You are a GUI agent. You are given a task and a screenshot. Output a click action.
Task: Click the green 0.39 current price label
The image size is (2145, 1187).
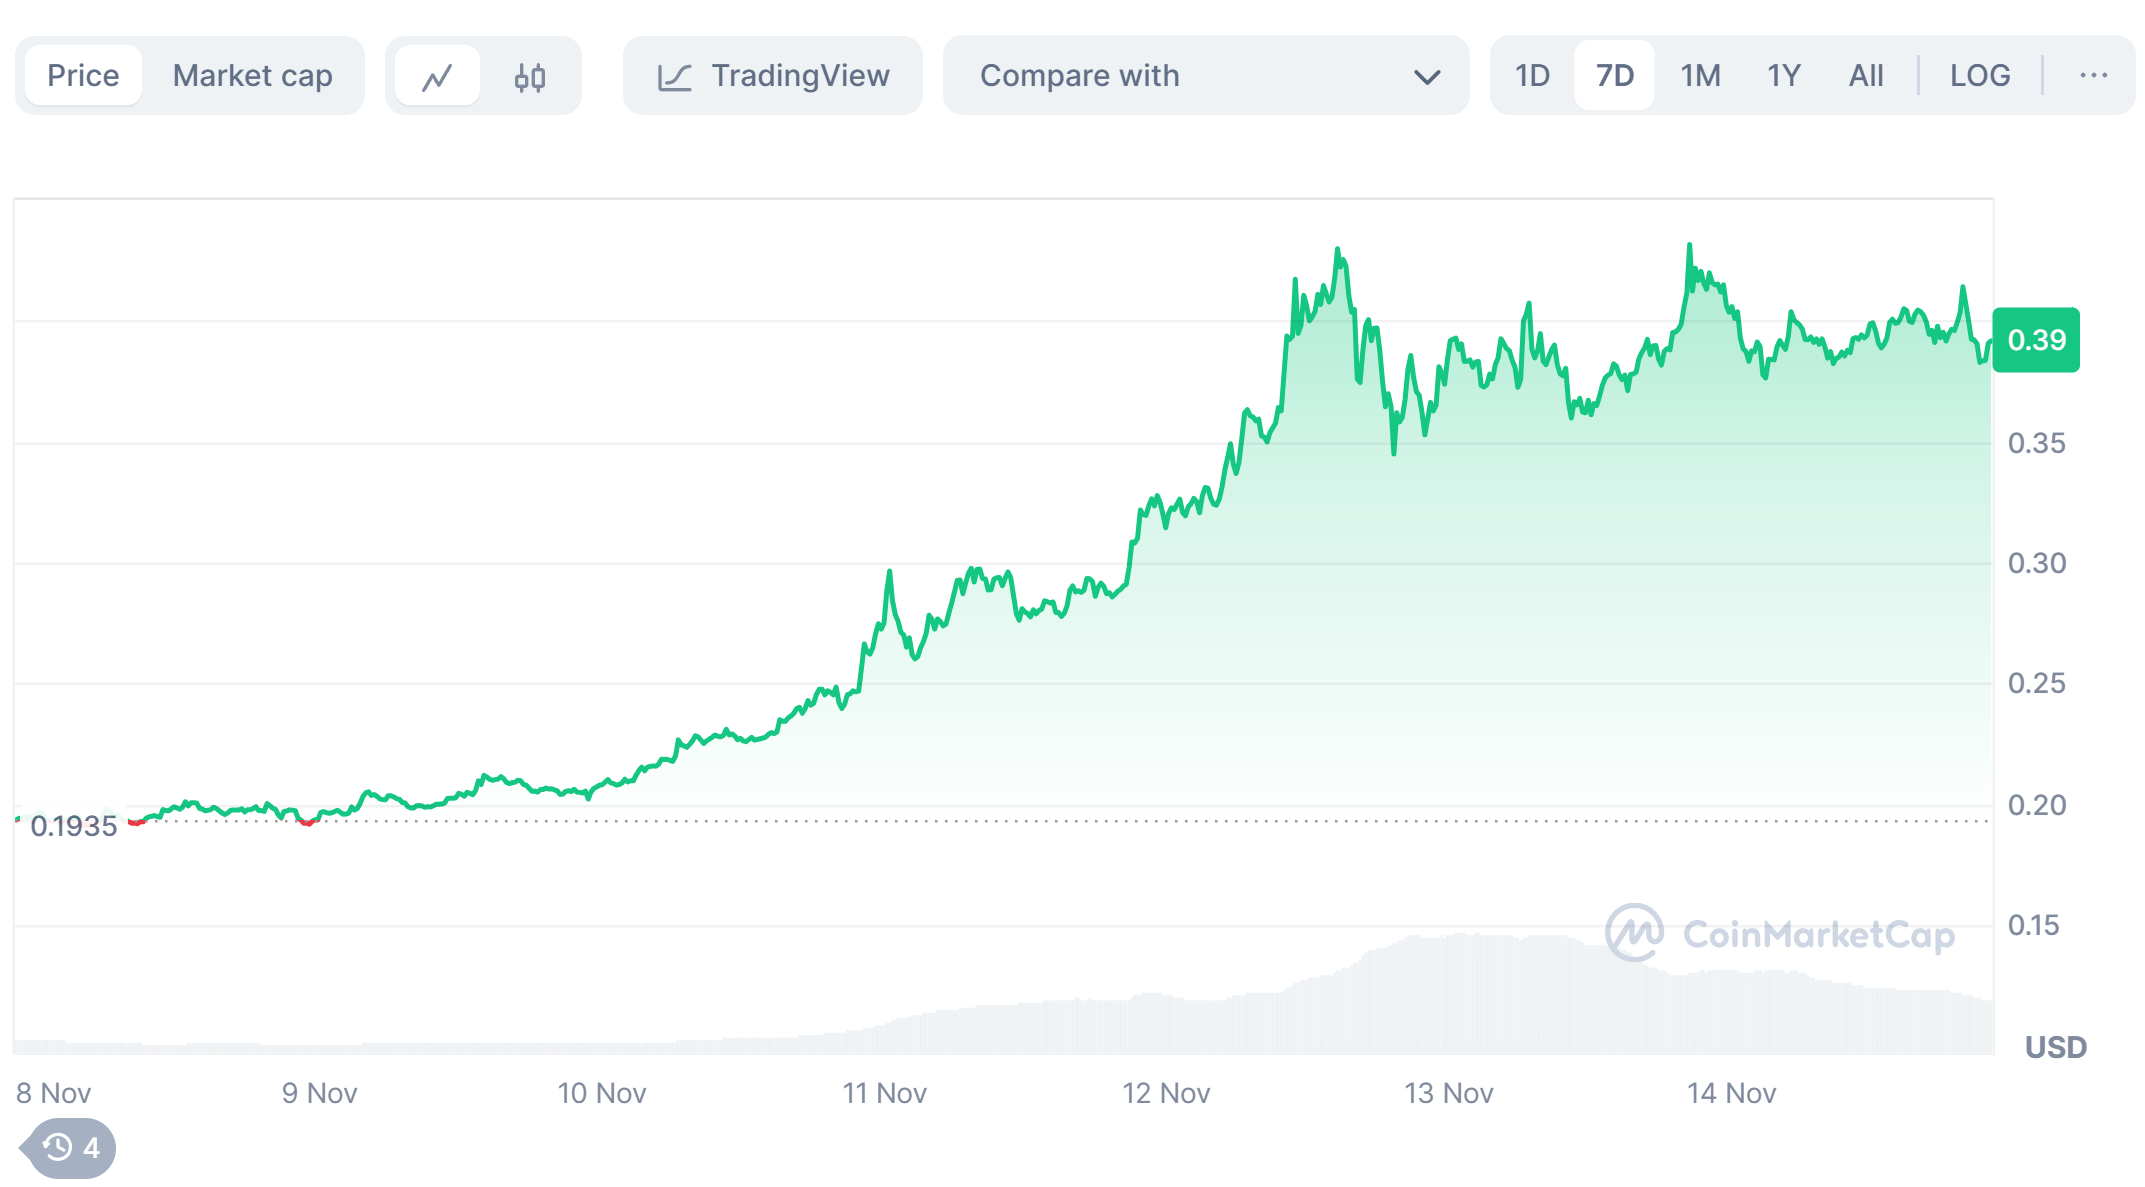click(2036, 340)
